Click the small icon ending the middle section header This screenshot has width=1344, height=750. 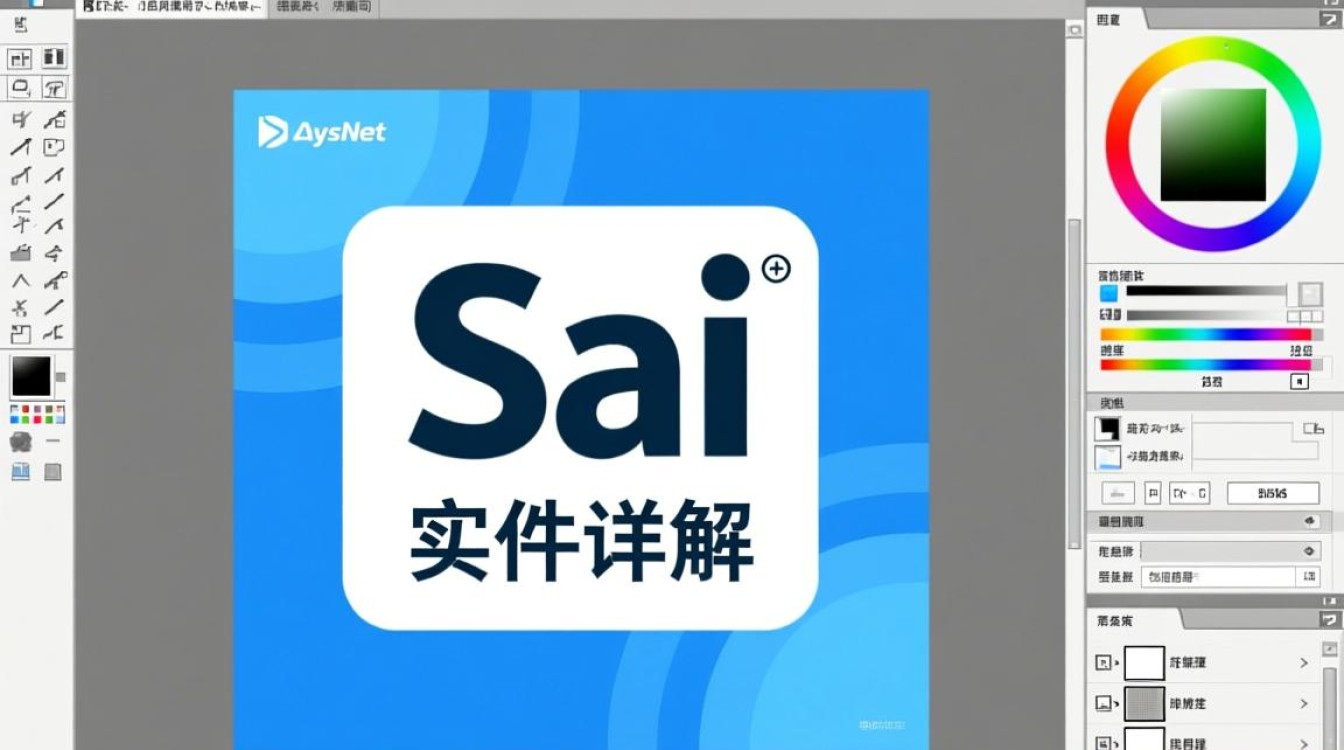1311,522
